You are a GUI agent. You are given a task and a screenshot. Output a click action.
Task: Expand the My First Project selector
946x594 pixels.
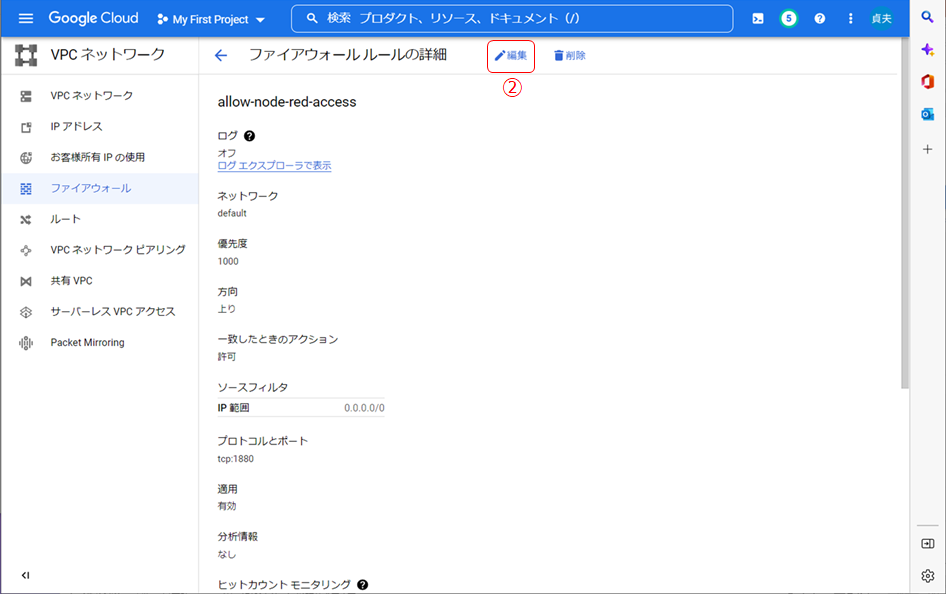point(211,19)
